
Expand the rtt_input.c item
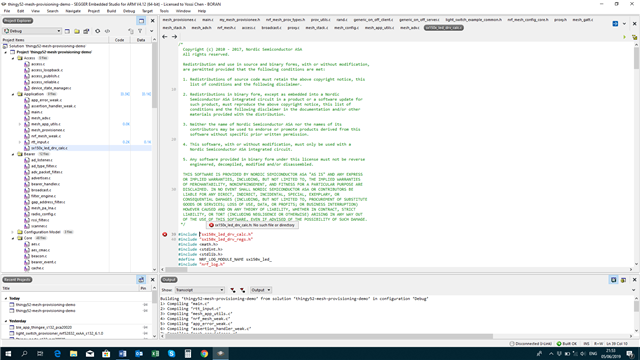click(x=20, y=142)
